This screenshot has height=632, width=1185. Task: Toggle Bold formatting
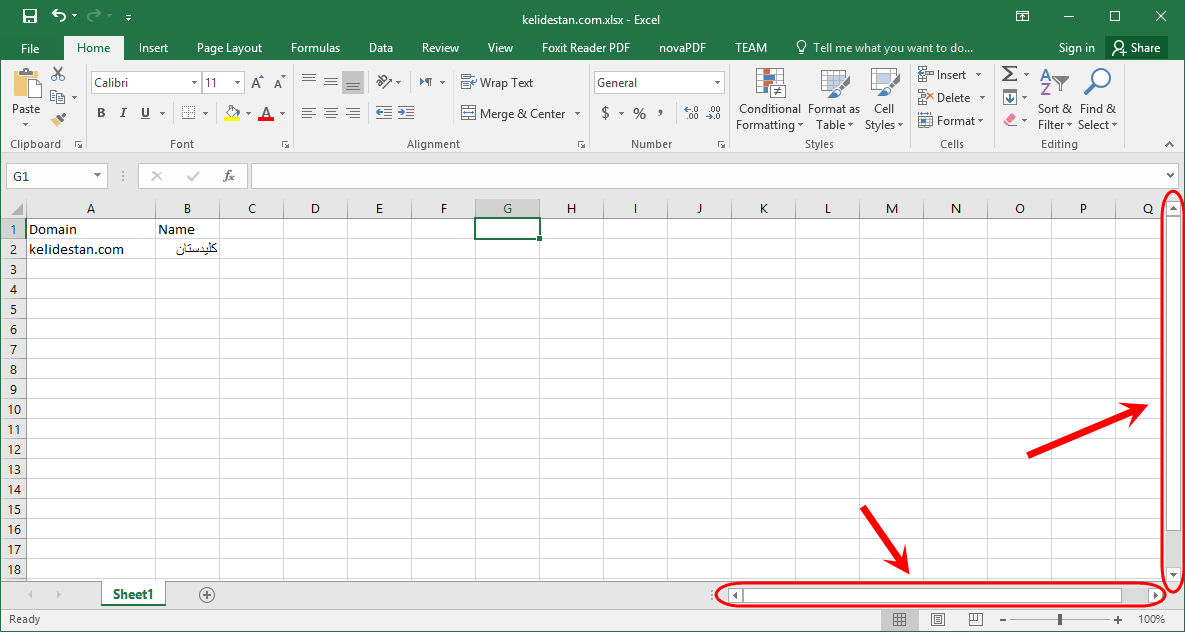(101, 113)
